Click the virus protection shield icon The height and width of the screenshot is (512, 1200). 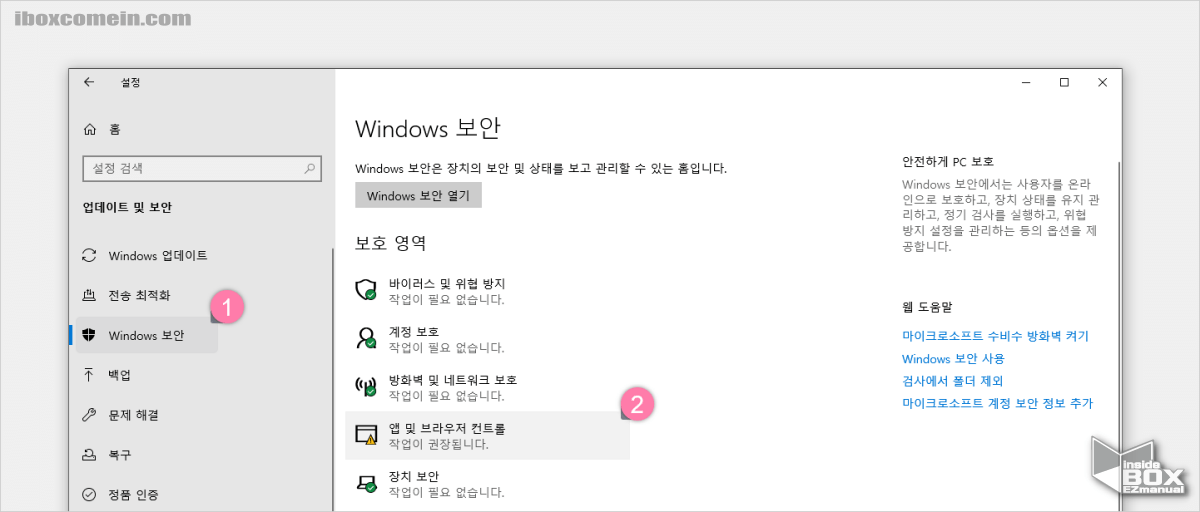[x=366, y=290]
